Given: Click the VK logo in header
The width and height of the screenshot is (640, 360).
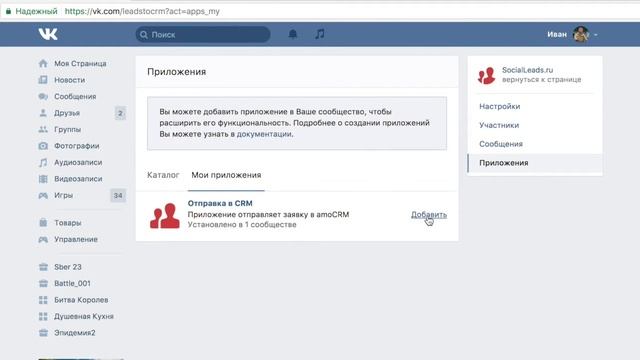Looking at the screenshot, I should tap(48, 34).
